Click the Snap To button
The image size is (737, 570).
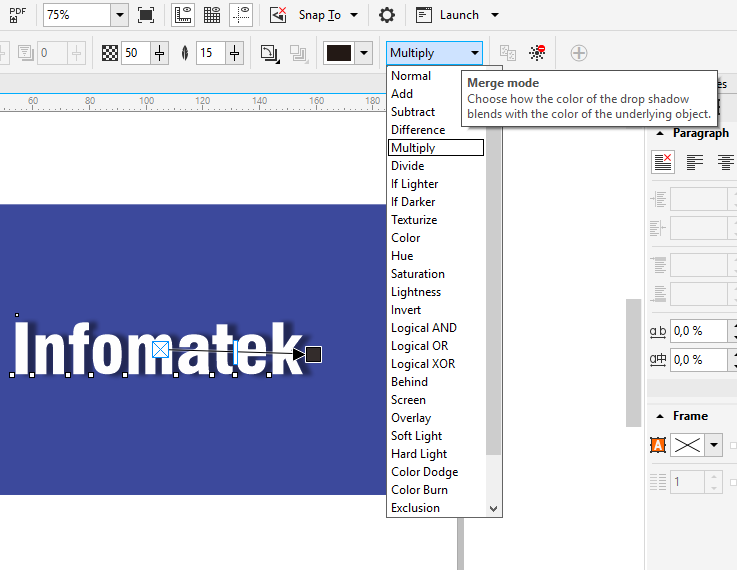pos(318,15)
